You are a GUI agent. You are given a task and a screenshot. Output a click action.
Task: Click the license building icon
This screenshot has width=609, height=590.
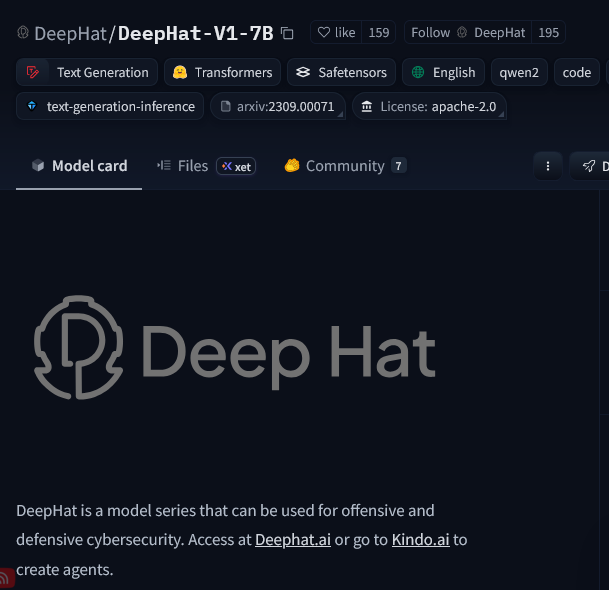pos(367,106)
